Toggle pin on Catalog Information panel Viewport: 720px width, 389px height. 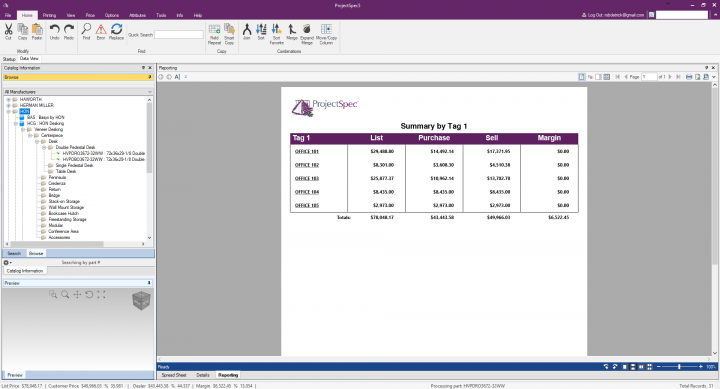[143, 68]
